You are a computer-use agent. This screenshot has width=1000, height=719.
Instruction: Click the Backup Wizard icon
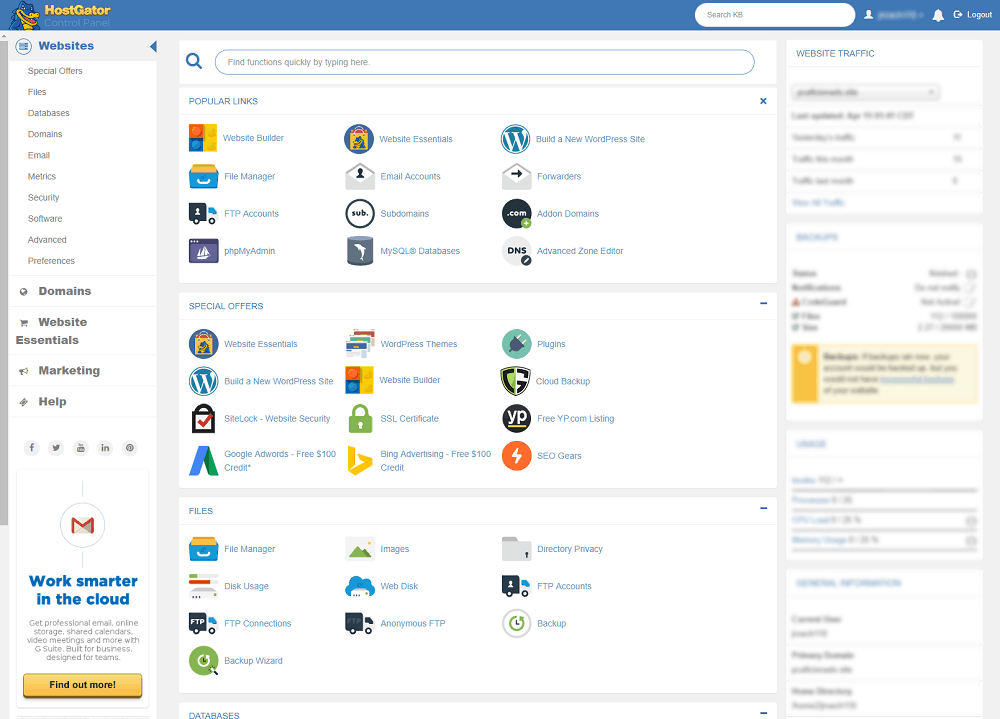[x=203, y=661]
